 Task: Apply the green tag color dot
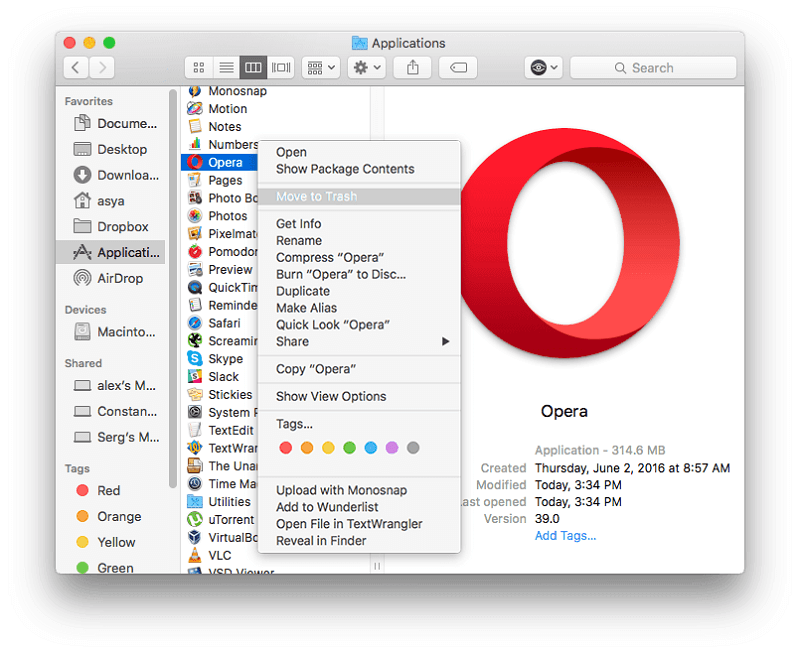tap(349, 448)
